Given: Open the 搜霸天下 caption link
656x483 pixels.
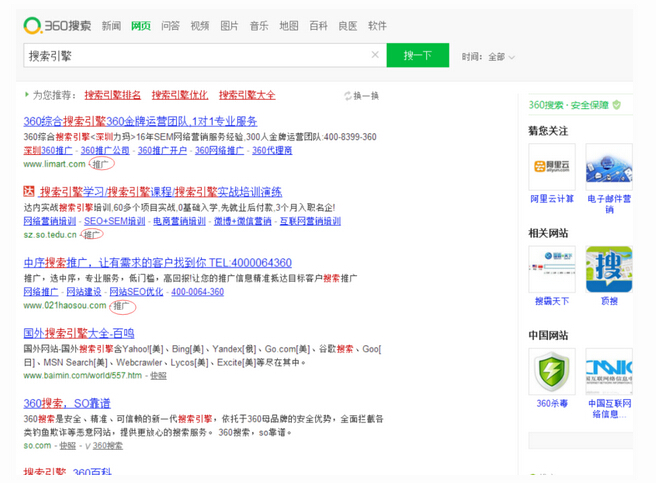Looking at the screenshot, I should [552, 301].
